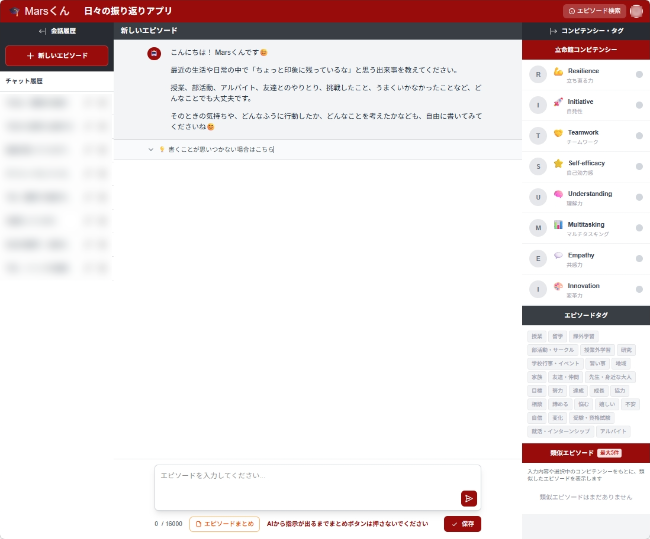Open エピソード検索 from the header
Image resolution: width=650 pixels, height=539 pixels.
(594, 11)
